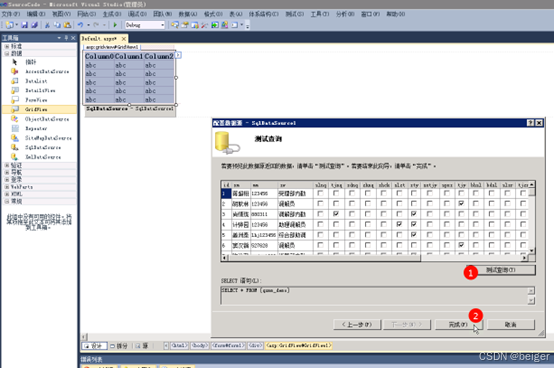Click results grid scroll right arrow

coord(525,258)
